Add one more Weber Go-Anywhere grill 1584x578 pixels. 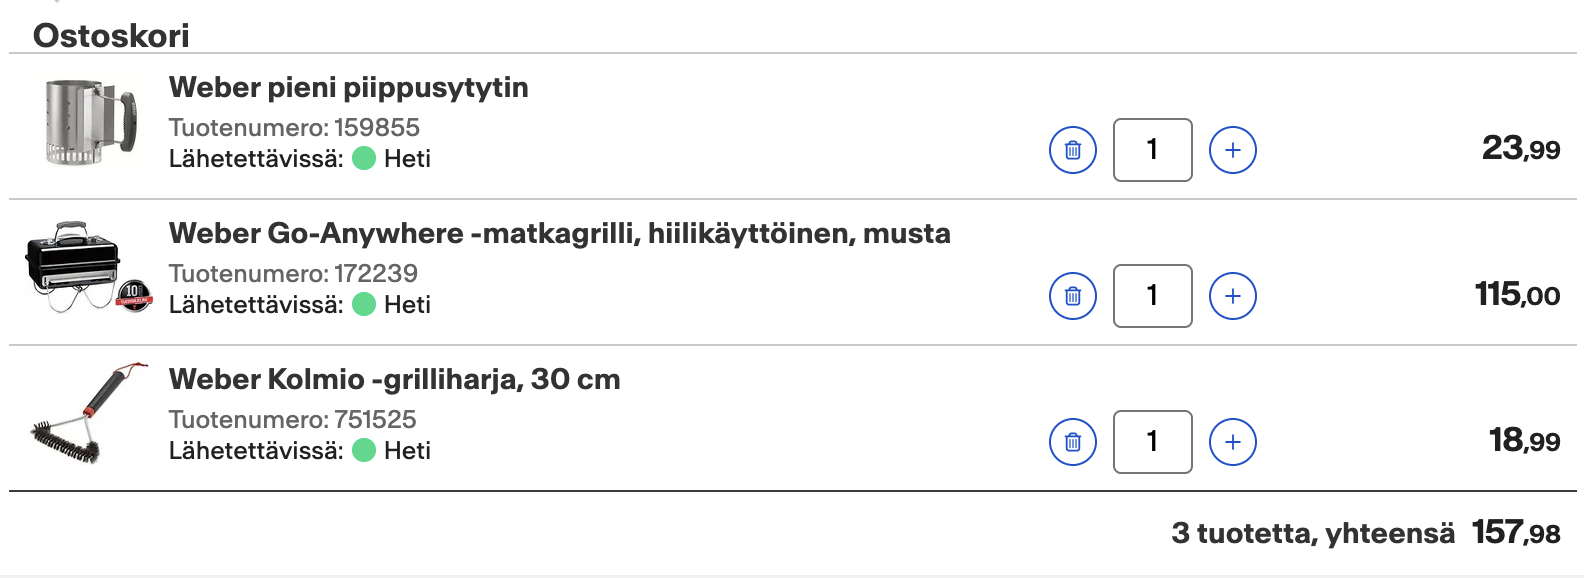(1233, 296)
